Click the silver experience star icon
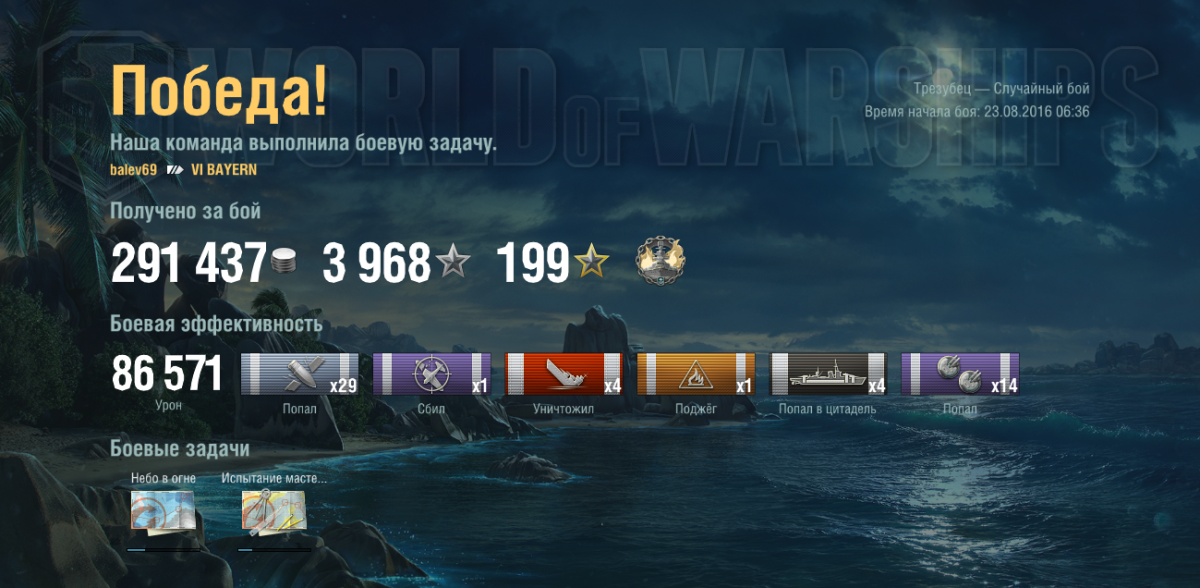 pos(452,264)
